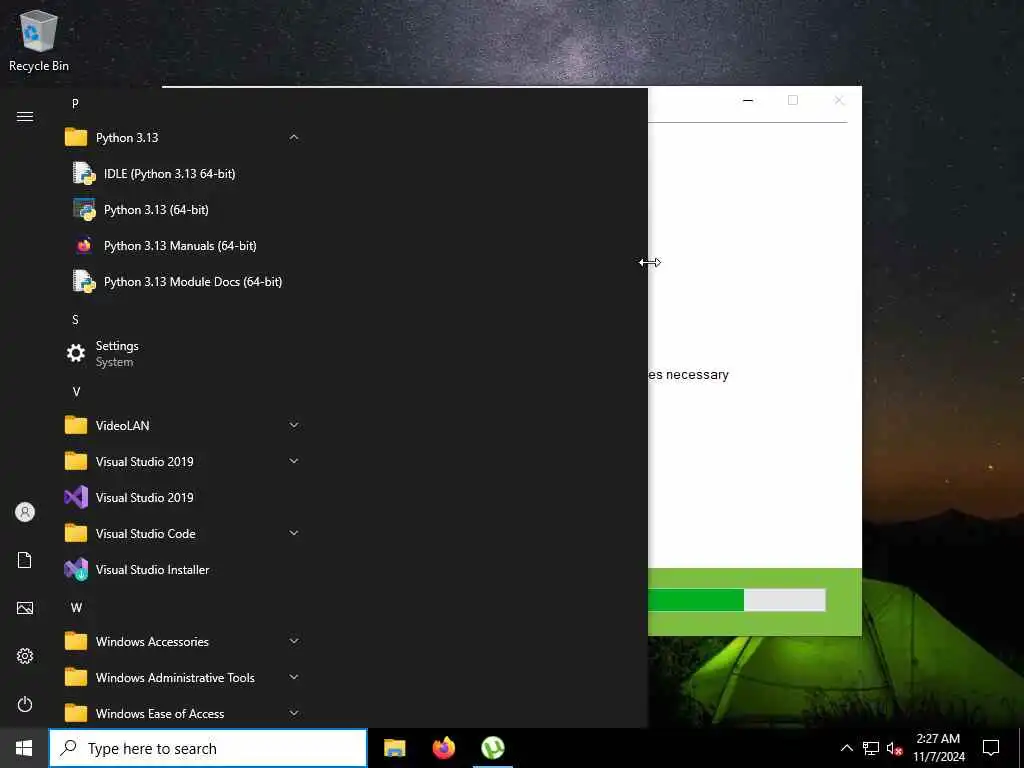Click the installer progress bar
This screenshot has height=768, width=1024.
point(737,600)
